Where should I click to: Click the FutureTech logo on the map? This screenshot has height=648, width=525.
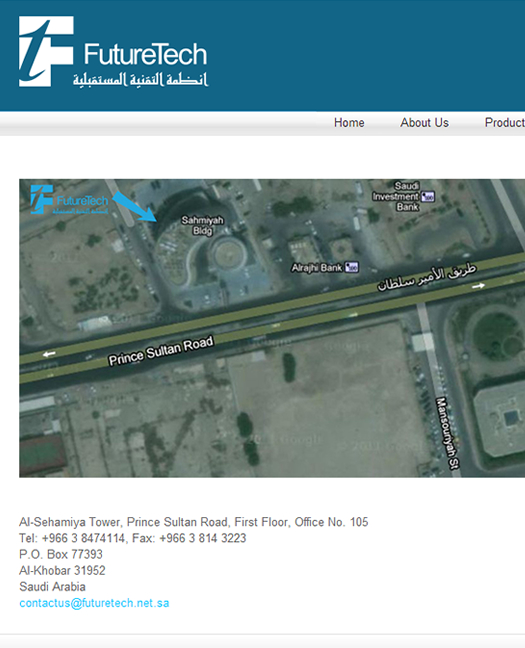pos(69,200)
